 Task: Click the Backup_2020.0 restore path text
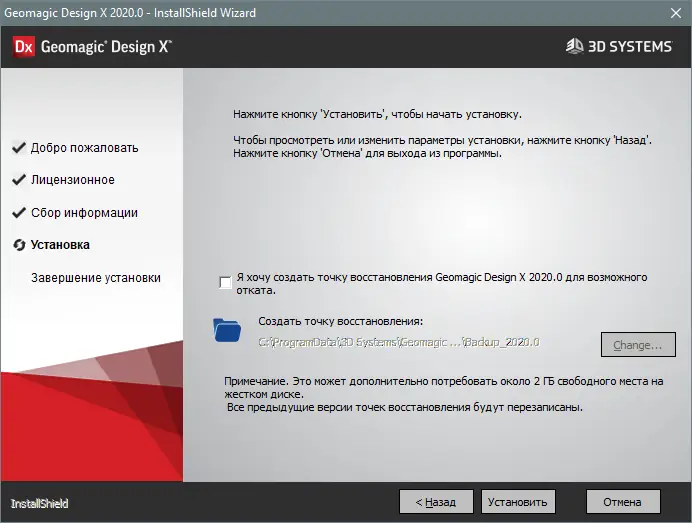pyautogui.click(x=399, y=342)
